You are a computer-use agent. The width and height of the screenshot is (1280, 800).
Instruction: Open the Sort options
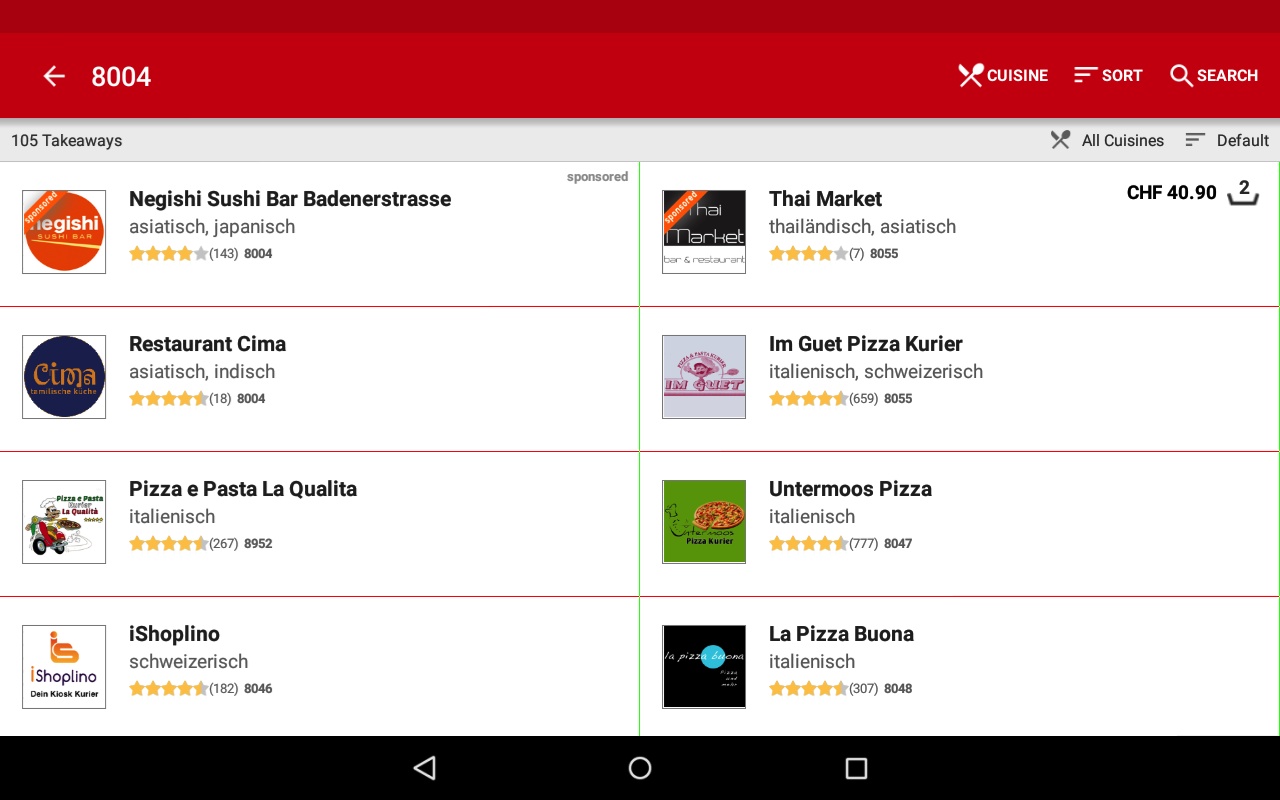coord(1108,76)
